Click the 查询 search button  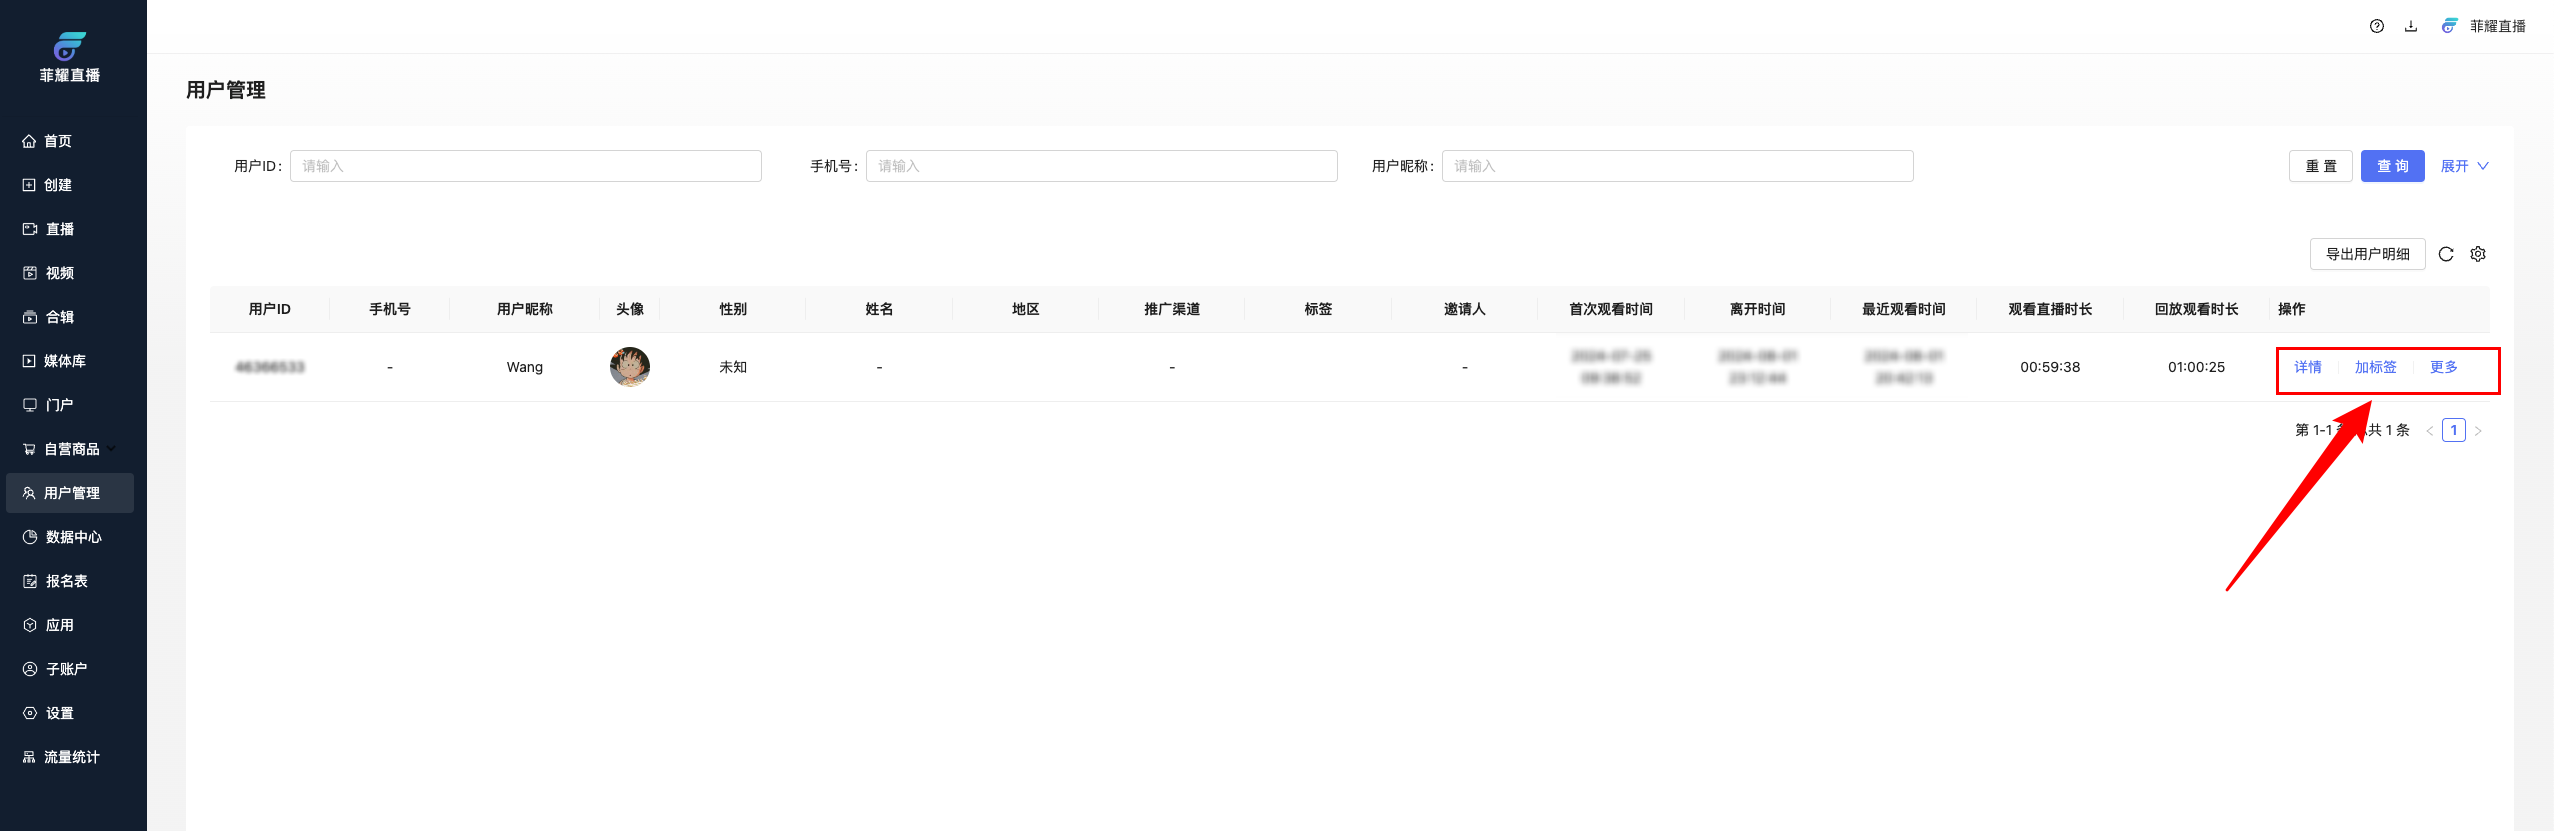(2392, 166)
